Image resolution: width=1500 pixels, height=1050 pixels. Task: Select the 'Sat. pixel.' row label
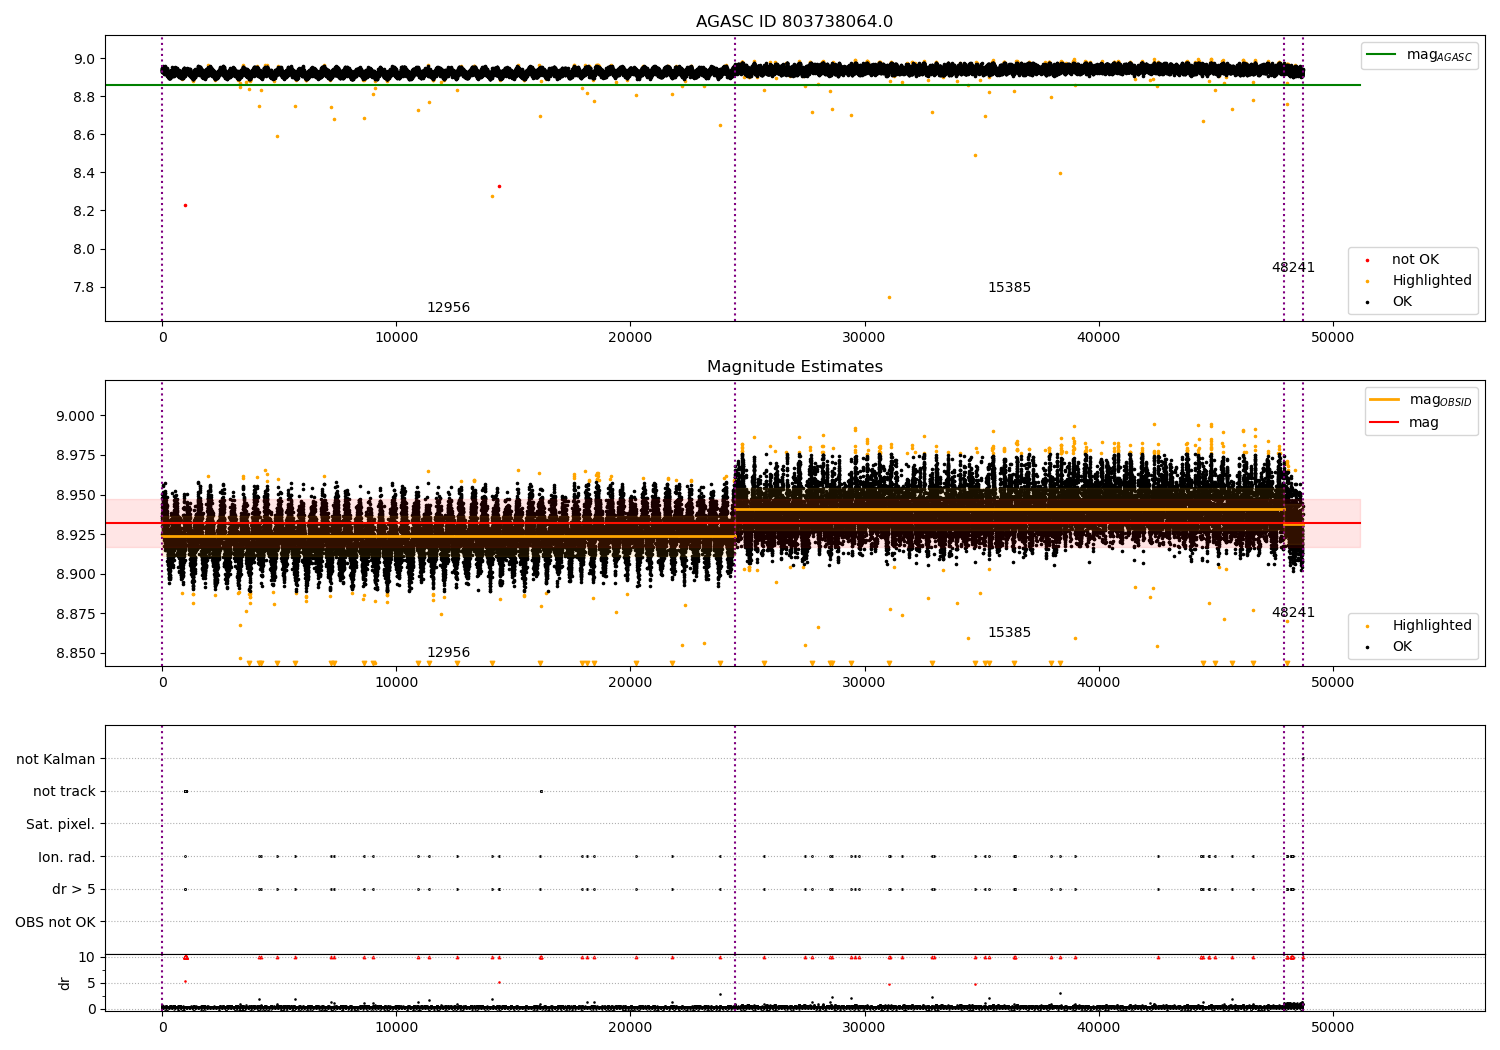click(61, 825)
